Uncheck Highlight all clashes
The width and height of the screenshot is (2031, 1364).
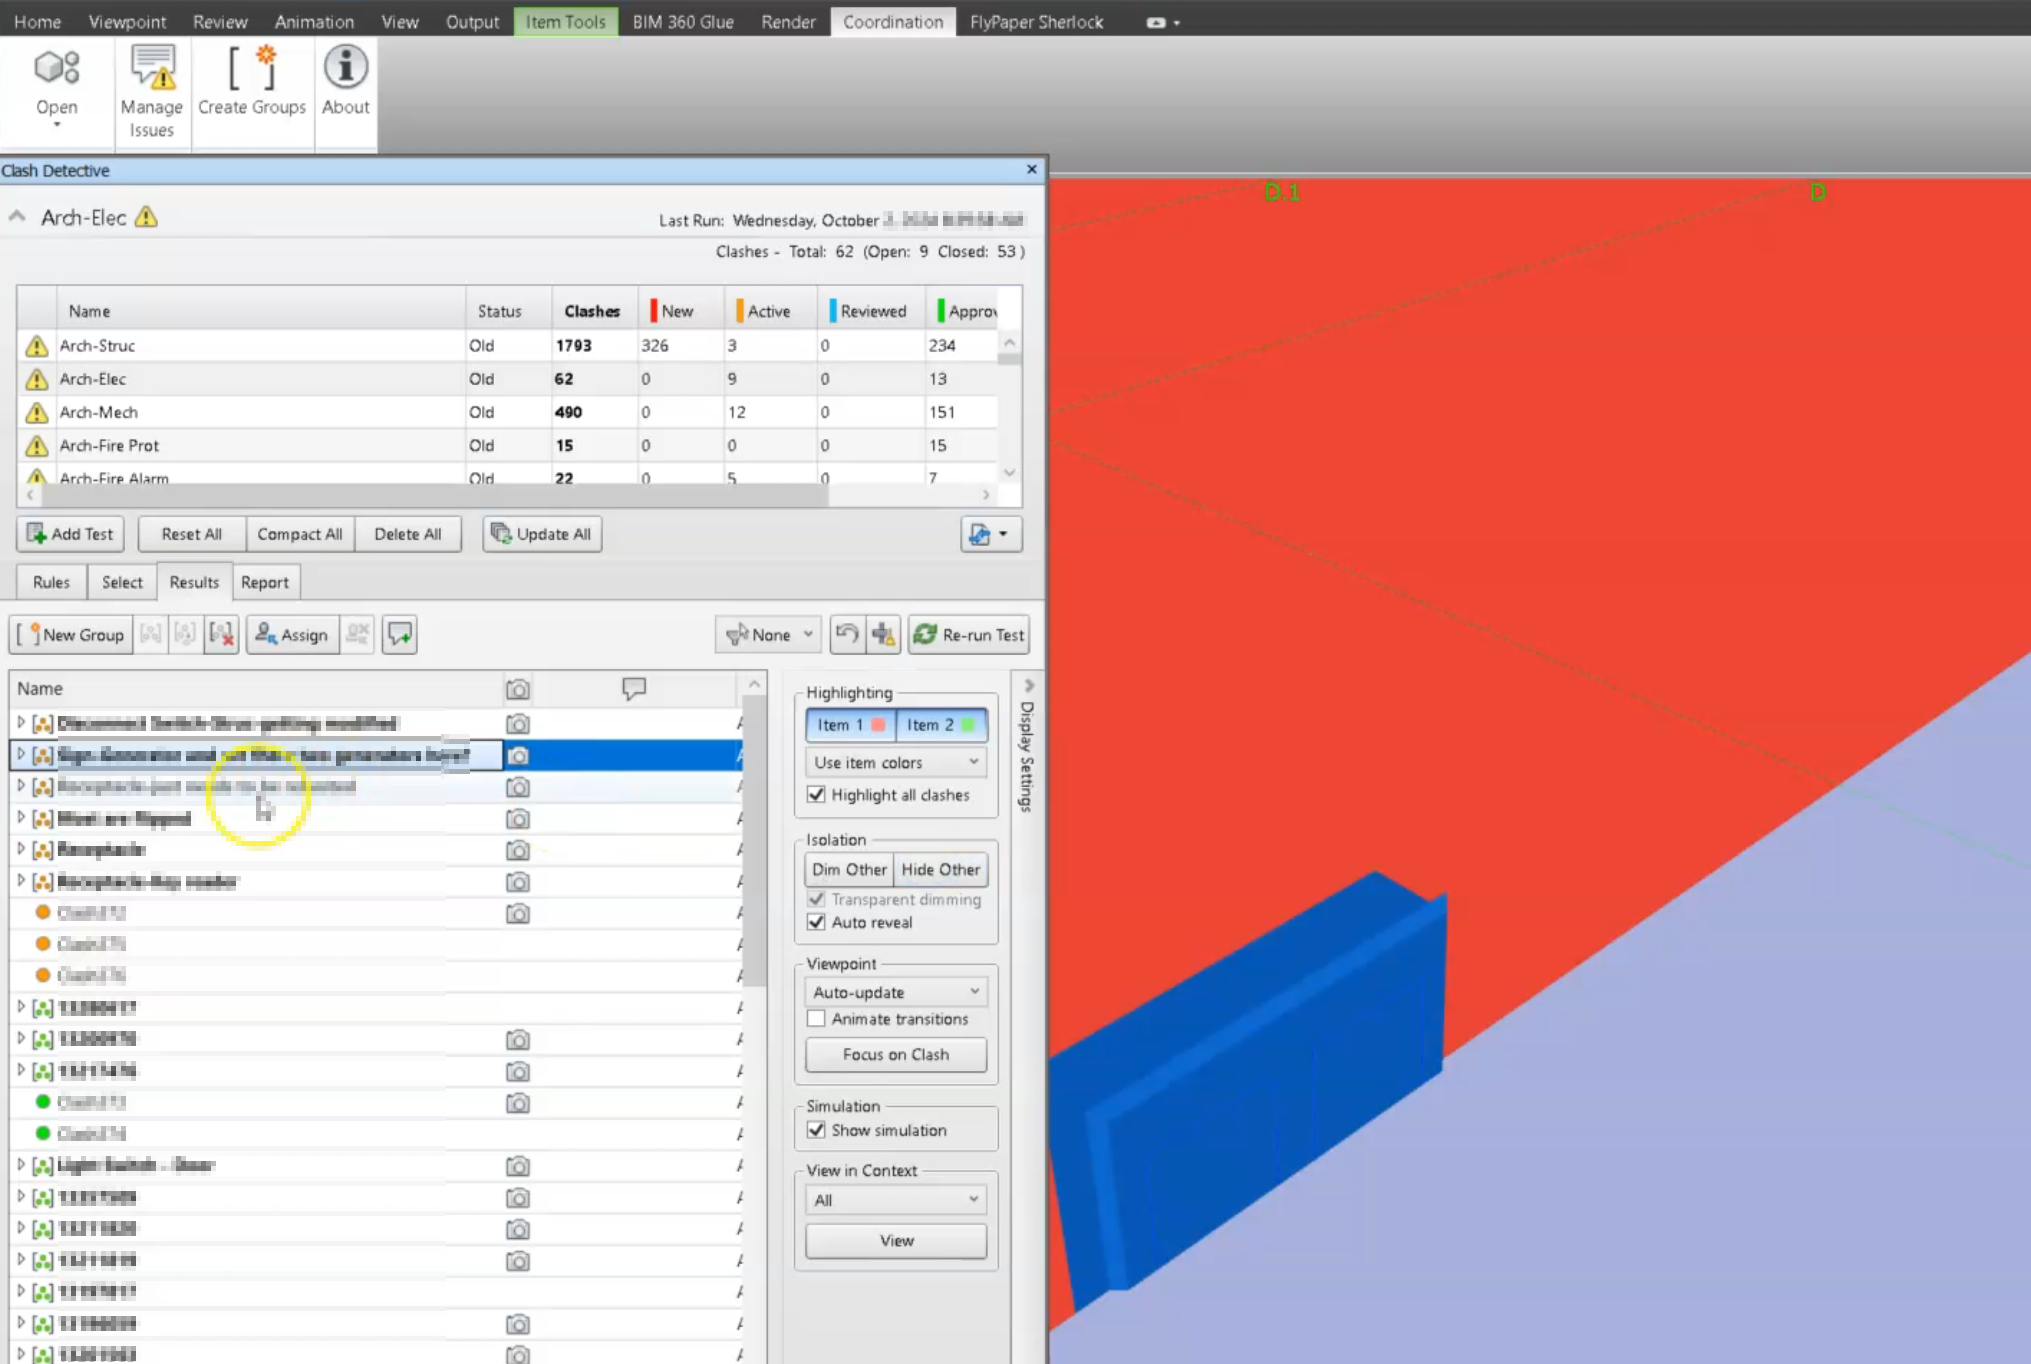tap(816, 795)
